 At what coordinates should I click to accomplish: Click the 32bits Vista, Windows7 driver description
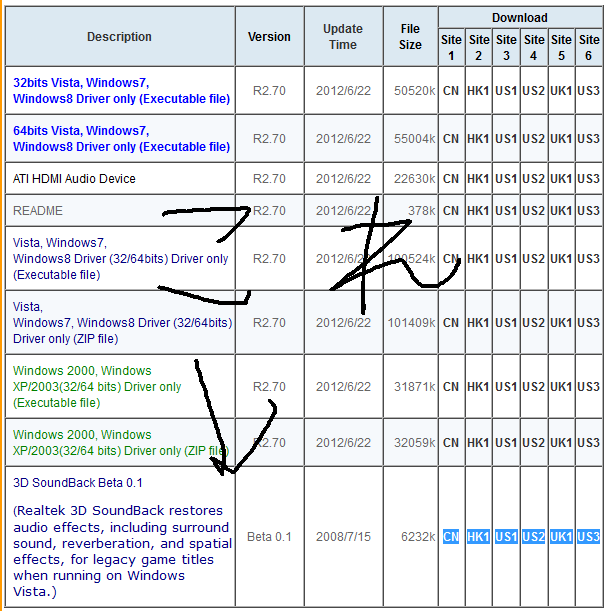(120, 90)
